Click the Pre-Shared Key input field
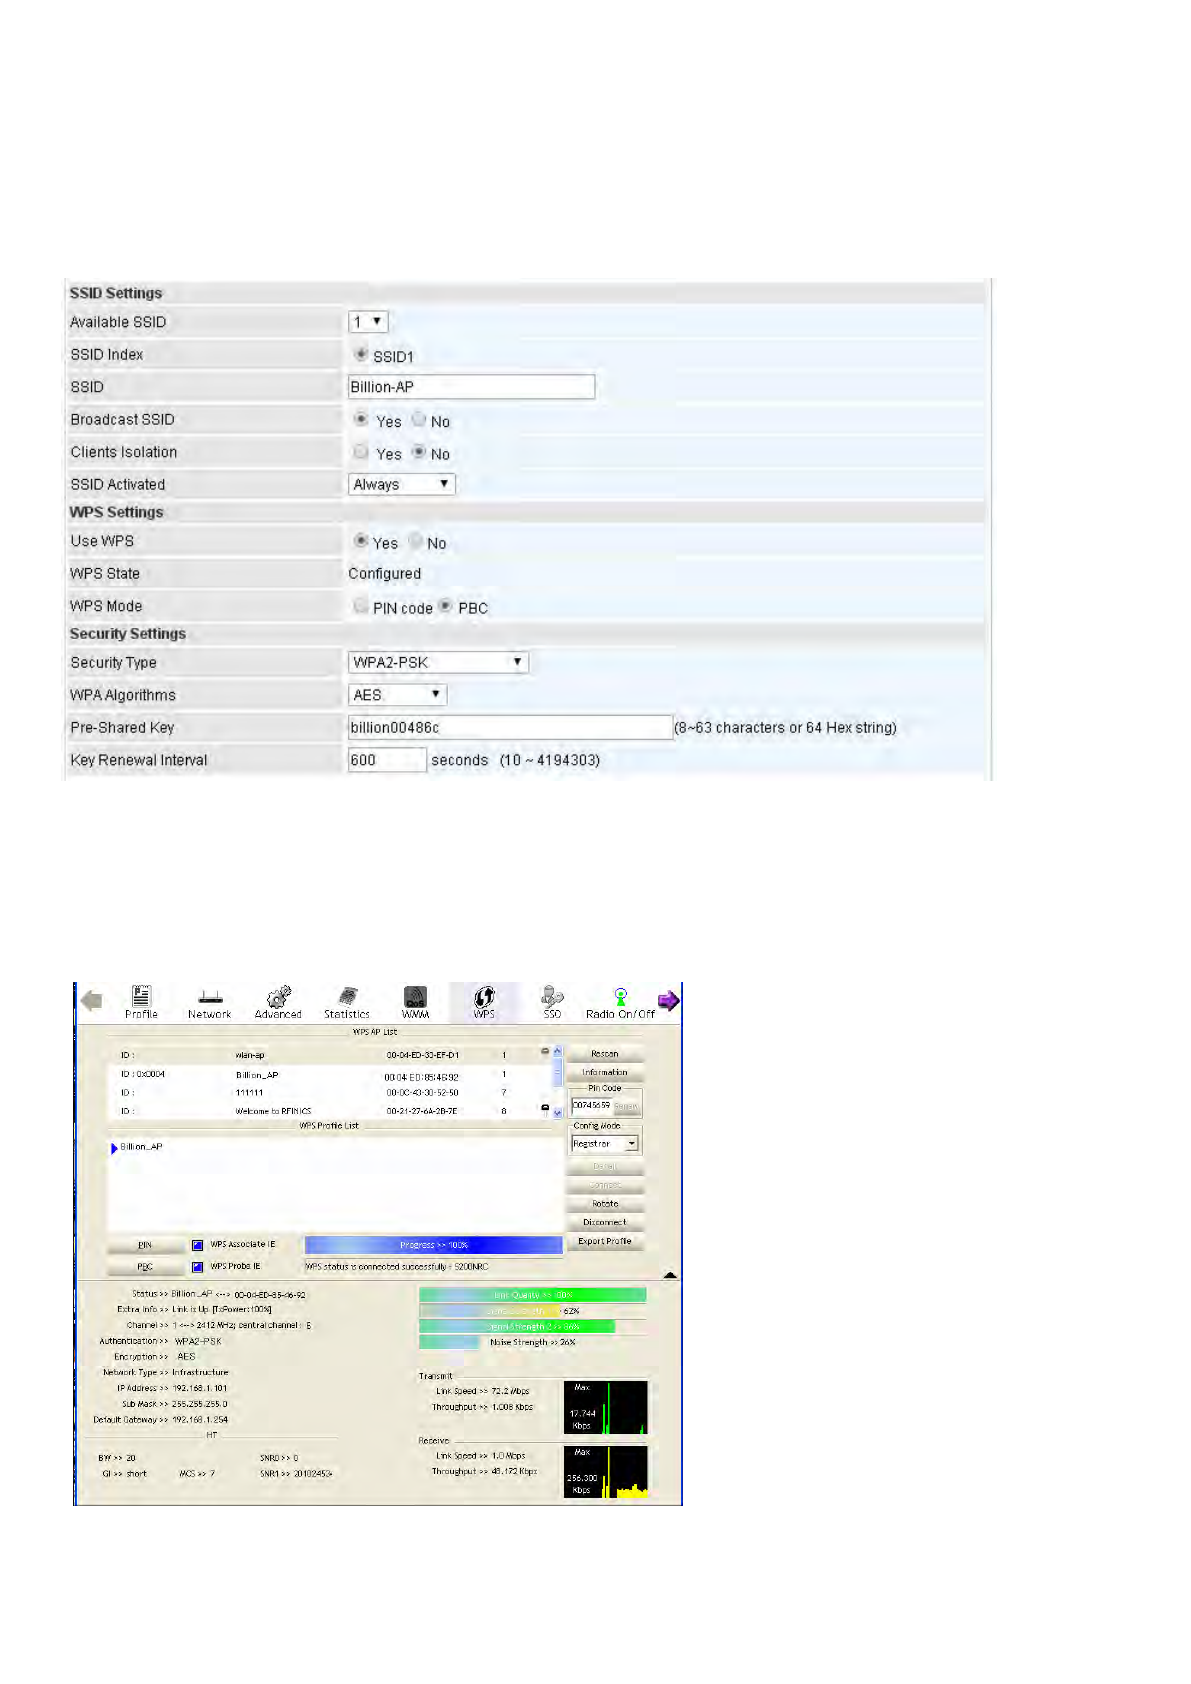The image size is (1191, 1684). tap(510, 727)
